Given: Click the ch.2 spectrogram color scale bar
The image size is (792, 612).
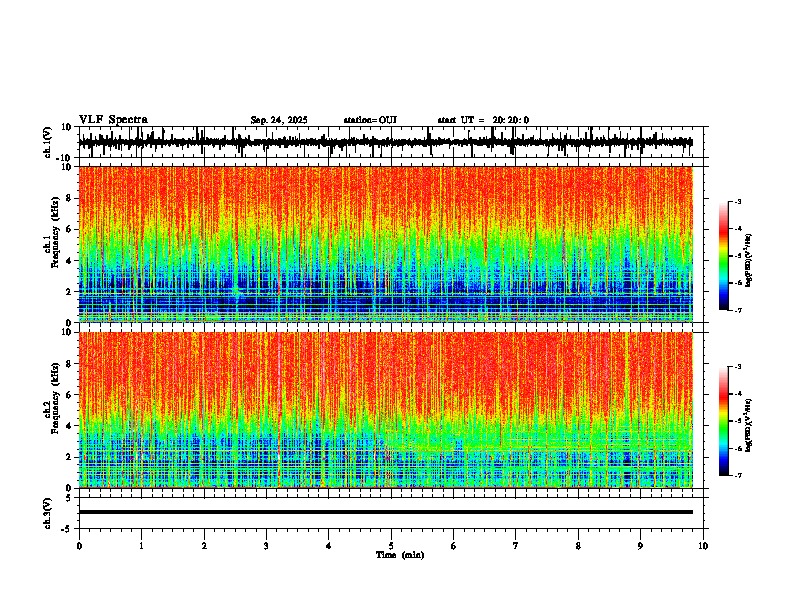Looking at the screenshot, I should [724, 421].
